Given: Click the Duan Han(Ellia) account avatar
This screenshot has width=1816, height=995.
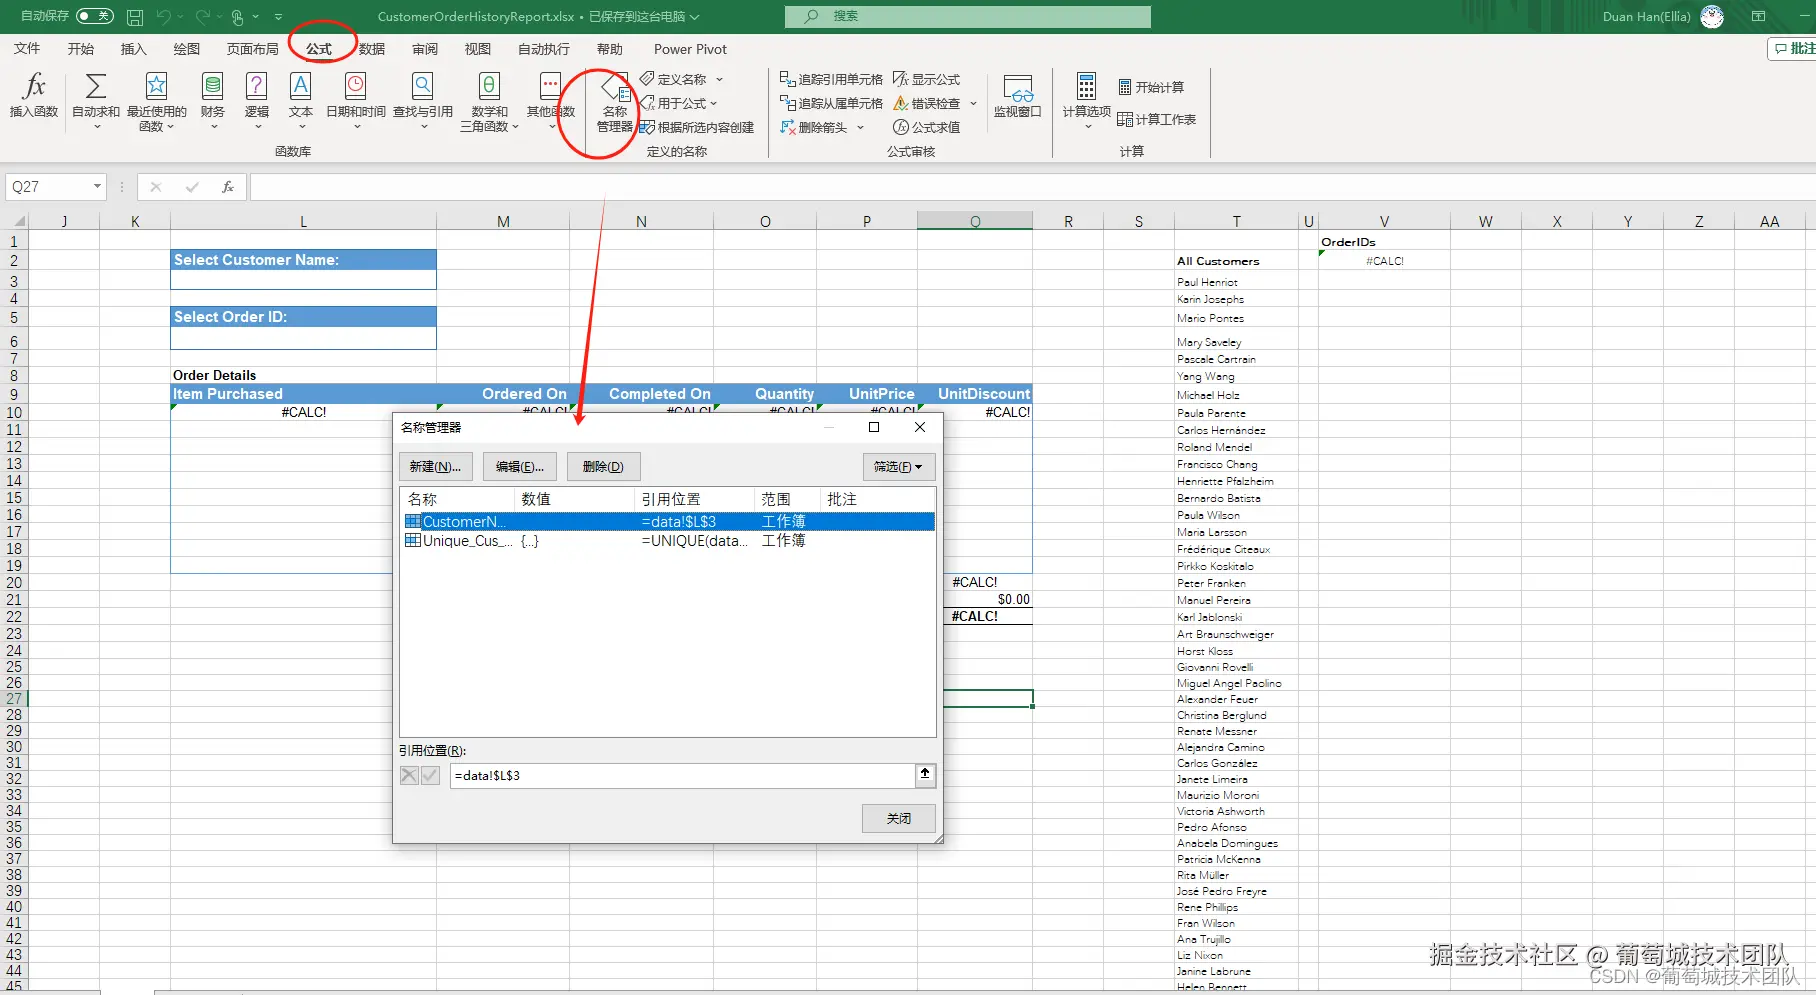Looking at the screenshot, I should tap(1712, 17).
